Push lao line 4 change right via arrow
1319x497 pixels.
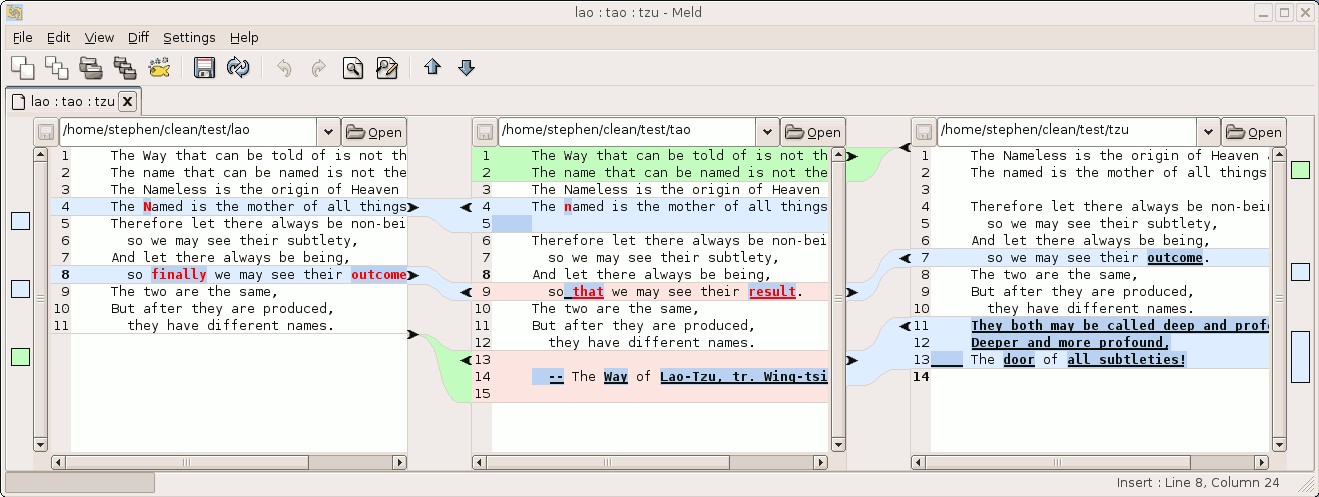[x=413, y=207]
